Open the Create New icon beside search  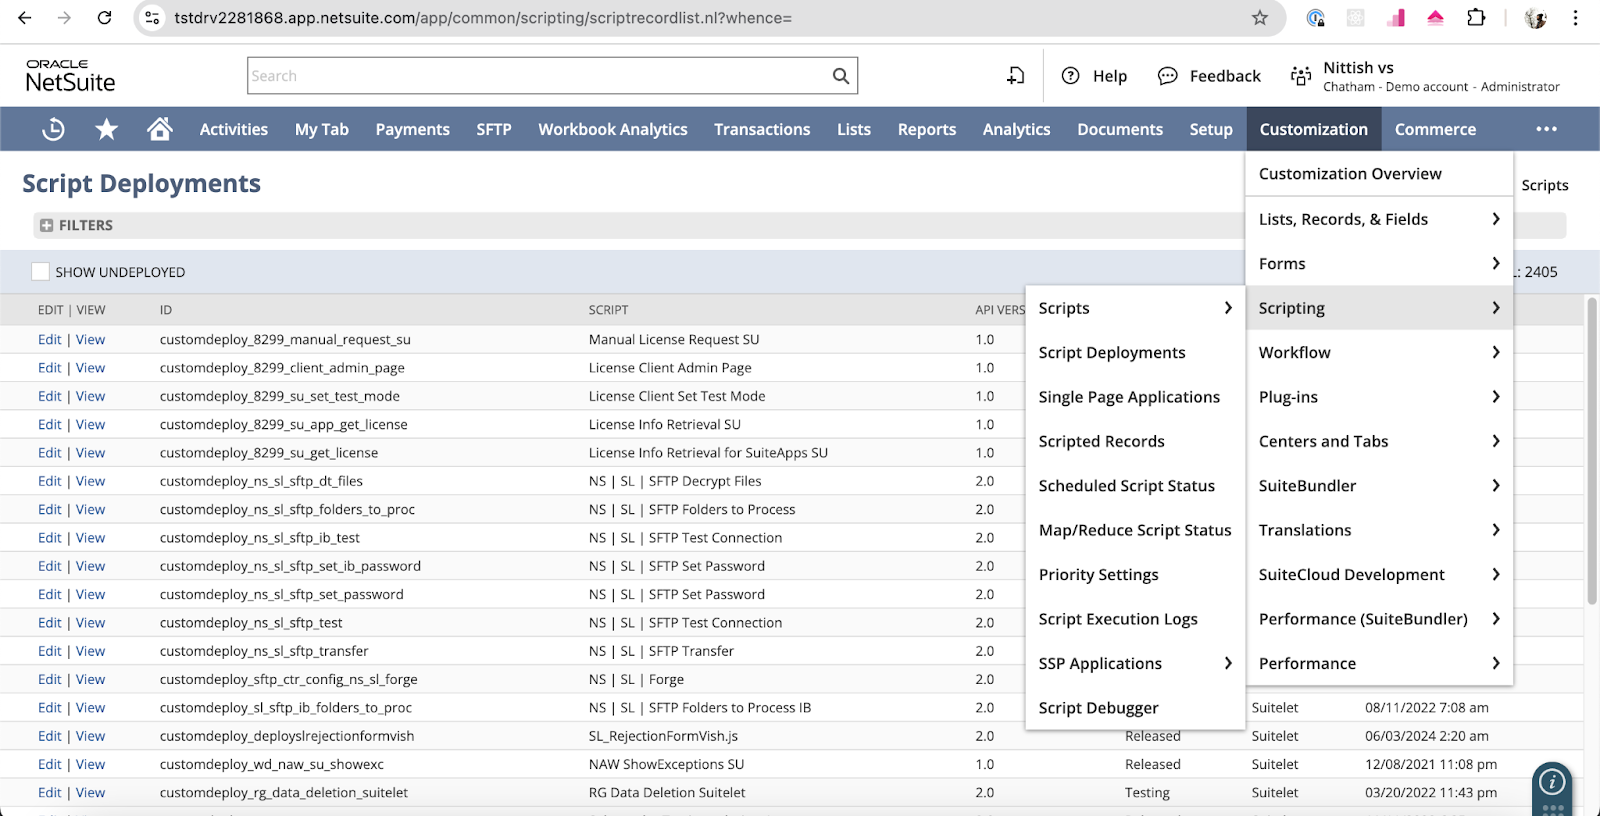point(1015,76)
